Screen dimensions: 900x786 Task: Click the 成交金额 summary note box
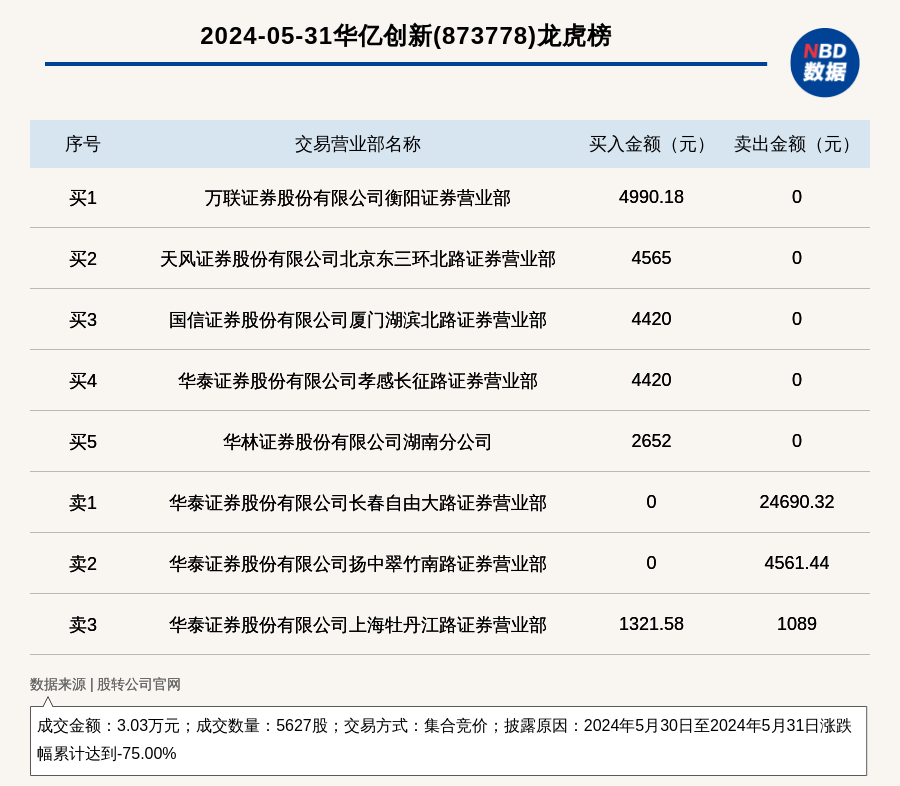(x=448, y=741)
